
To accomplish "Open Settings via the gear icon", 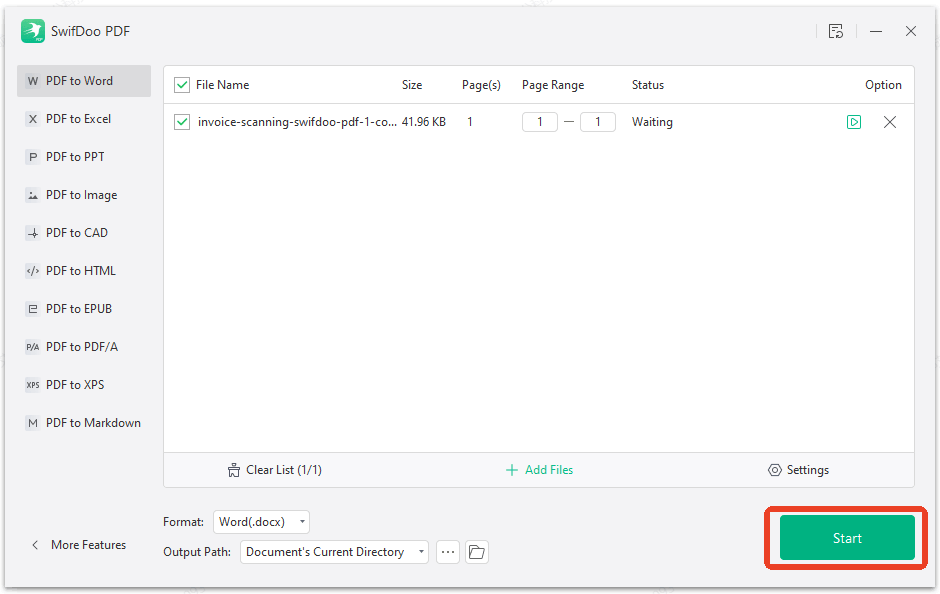I will pyautogui.click(x=775, y=469).
